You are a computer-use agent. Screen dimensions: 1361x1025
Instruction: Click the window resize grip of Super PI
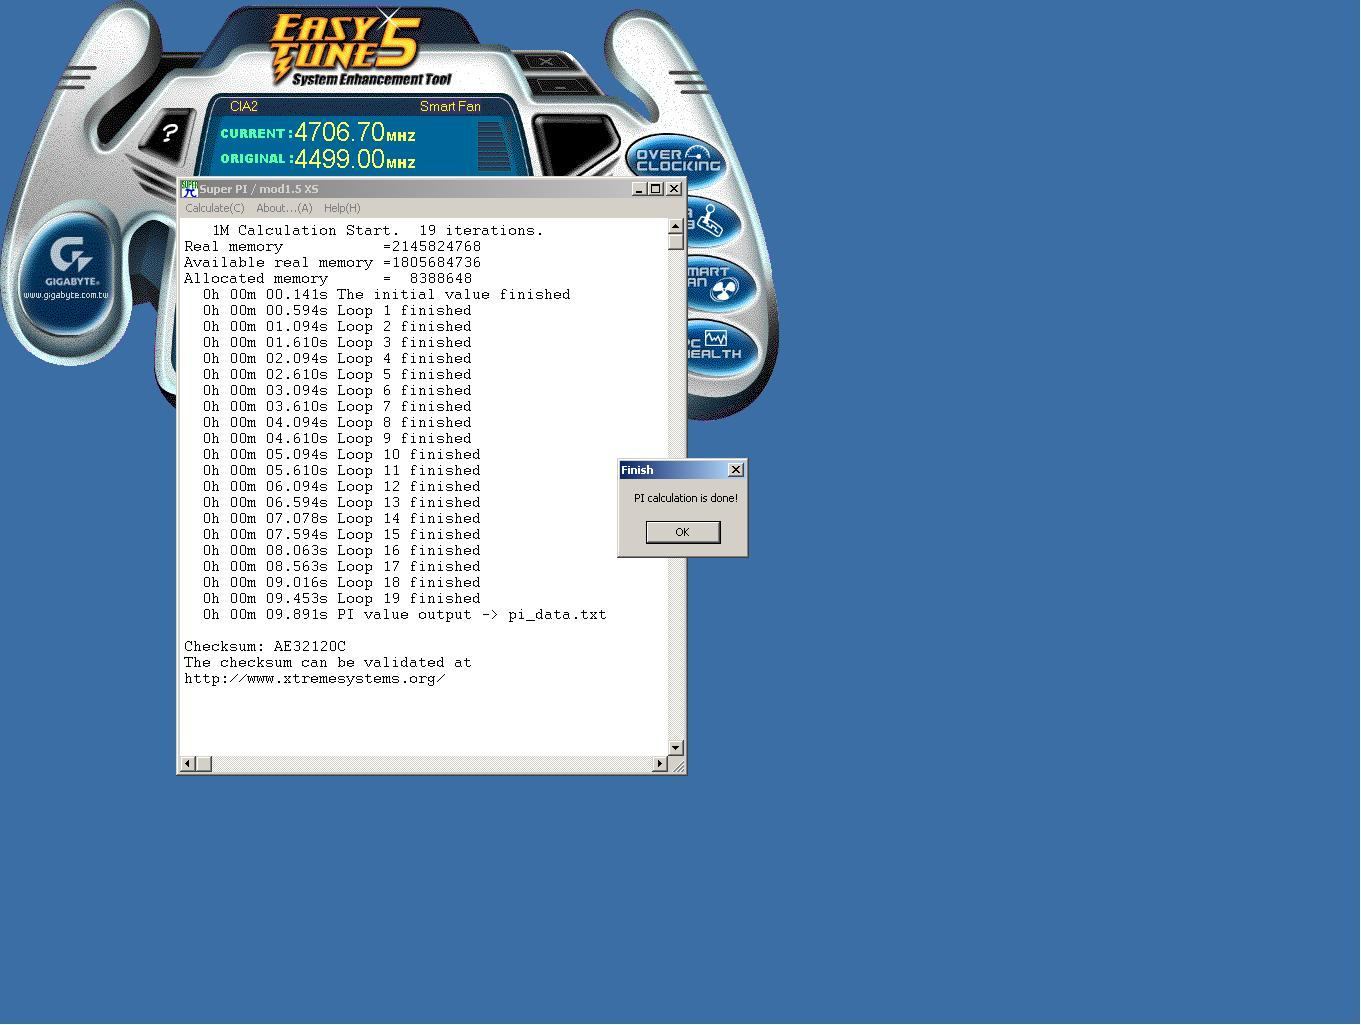(x=677, y=765)
